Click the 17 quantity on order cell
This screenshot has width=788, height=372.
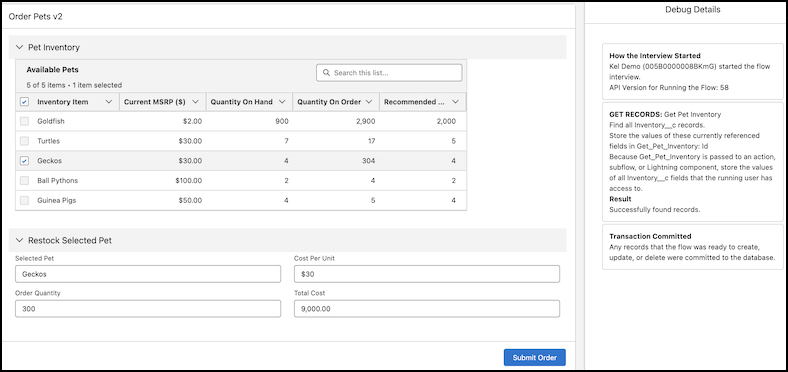(371, 141)
